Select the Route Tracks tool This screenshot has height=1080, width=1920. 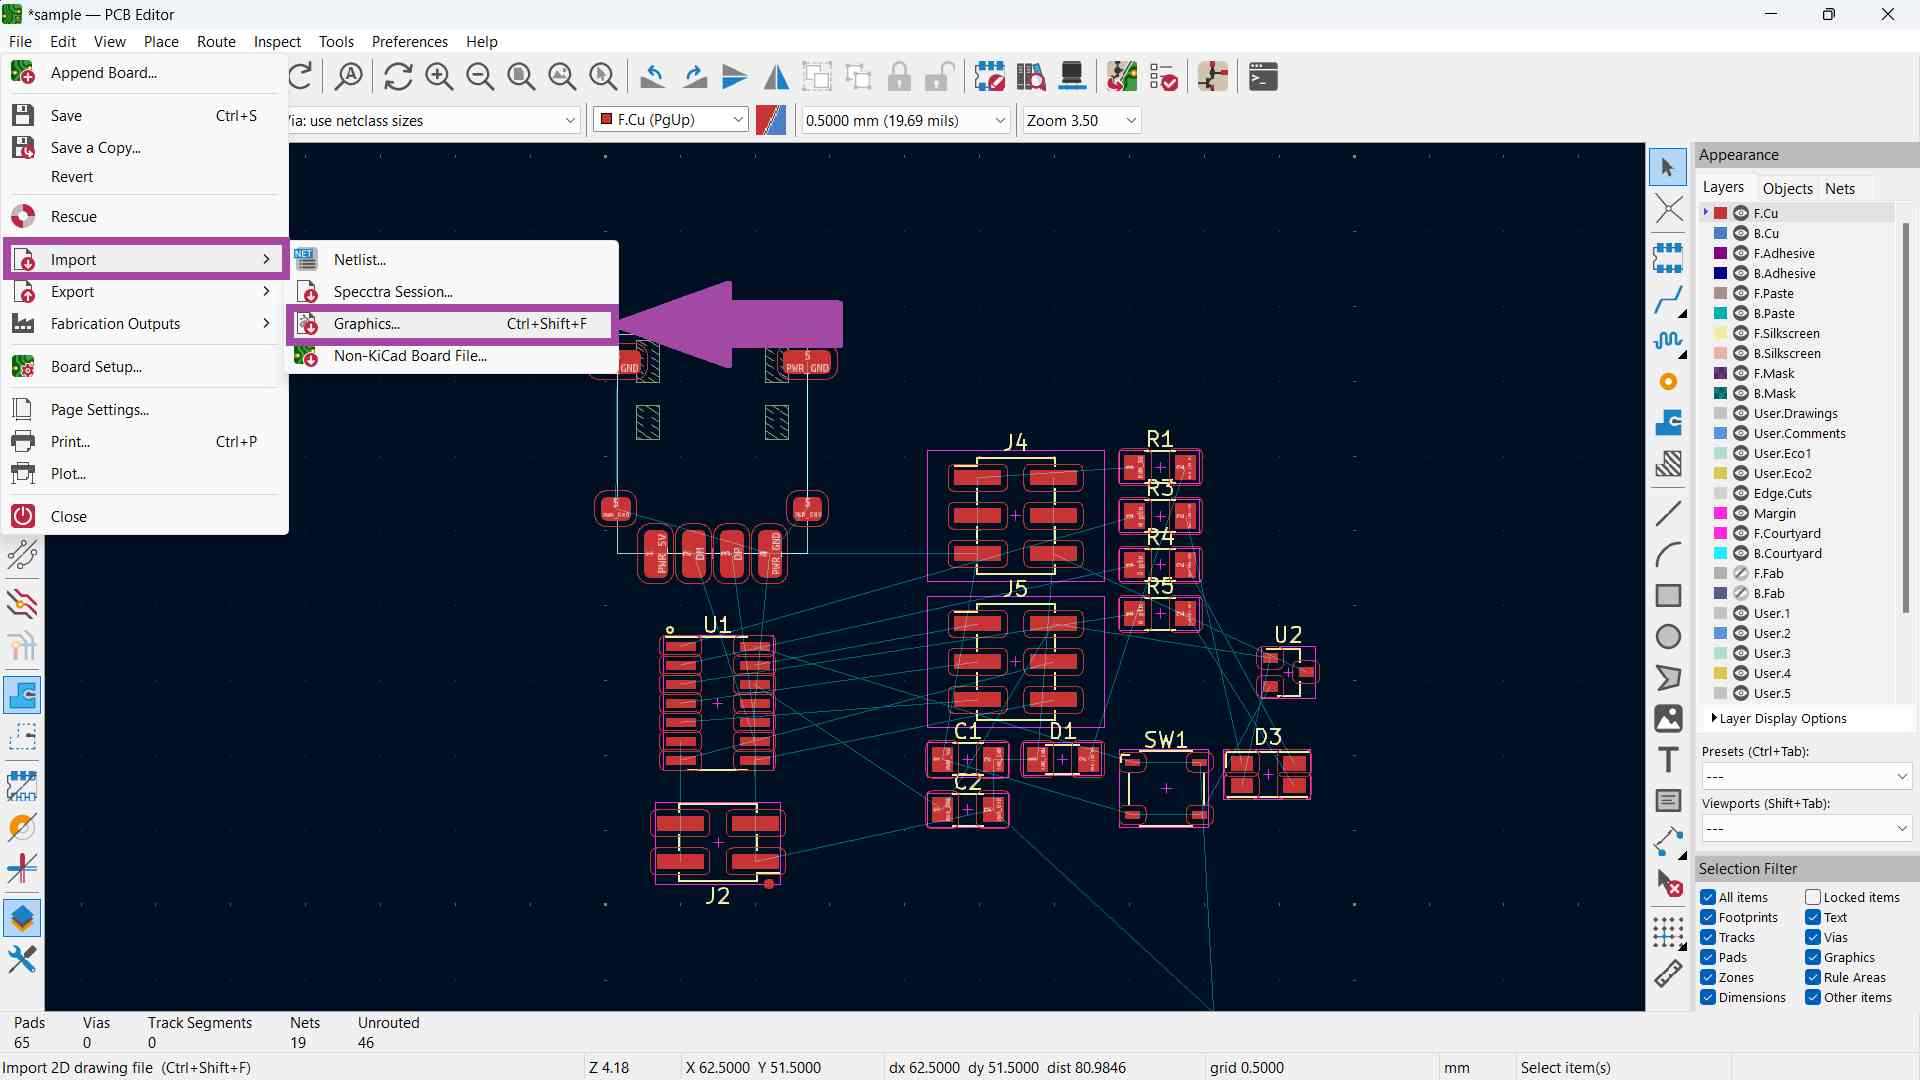(x=1668, y=299)
